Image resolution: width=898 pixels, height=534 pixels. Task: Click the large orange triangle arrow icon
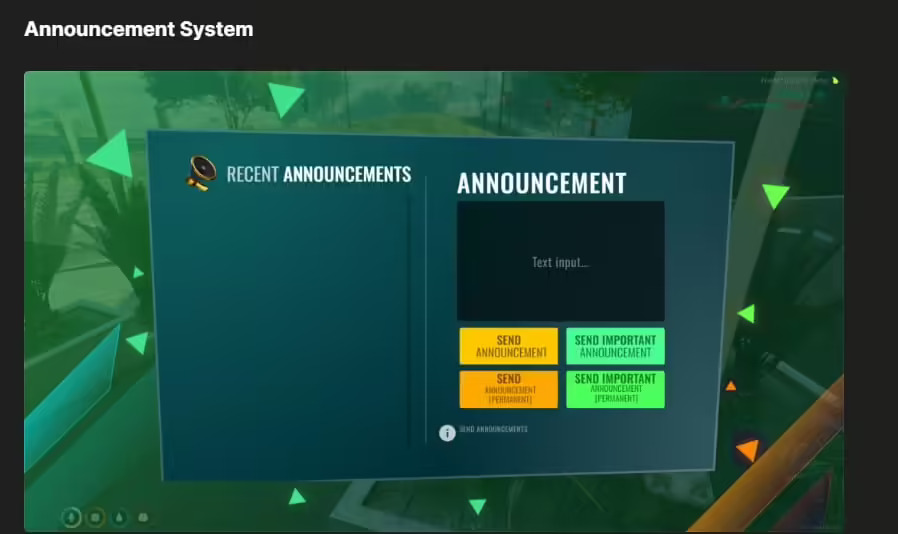tap(747, 450)
